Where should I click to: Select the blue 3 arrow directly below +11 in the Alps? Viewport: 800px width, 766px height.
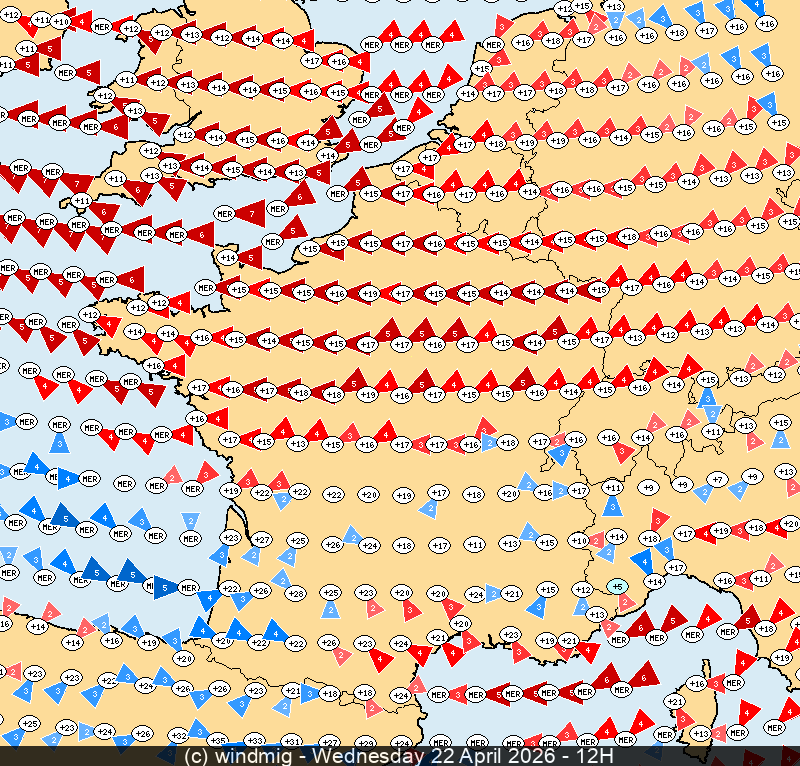click(x=613, y=506)
